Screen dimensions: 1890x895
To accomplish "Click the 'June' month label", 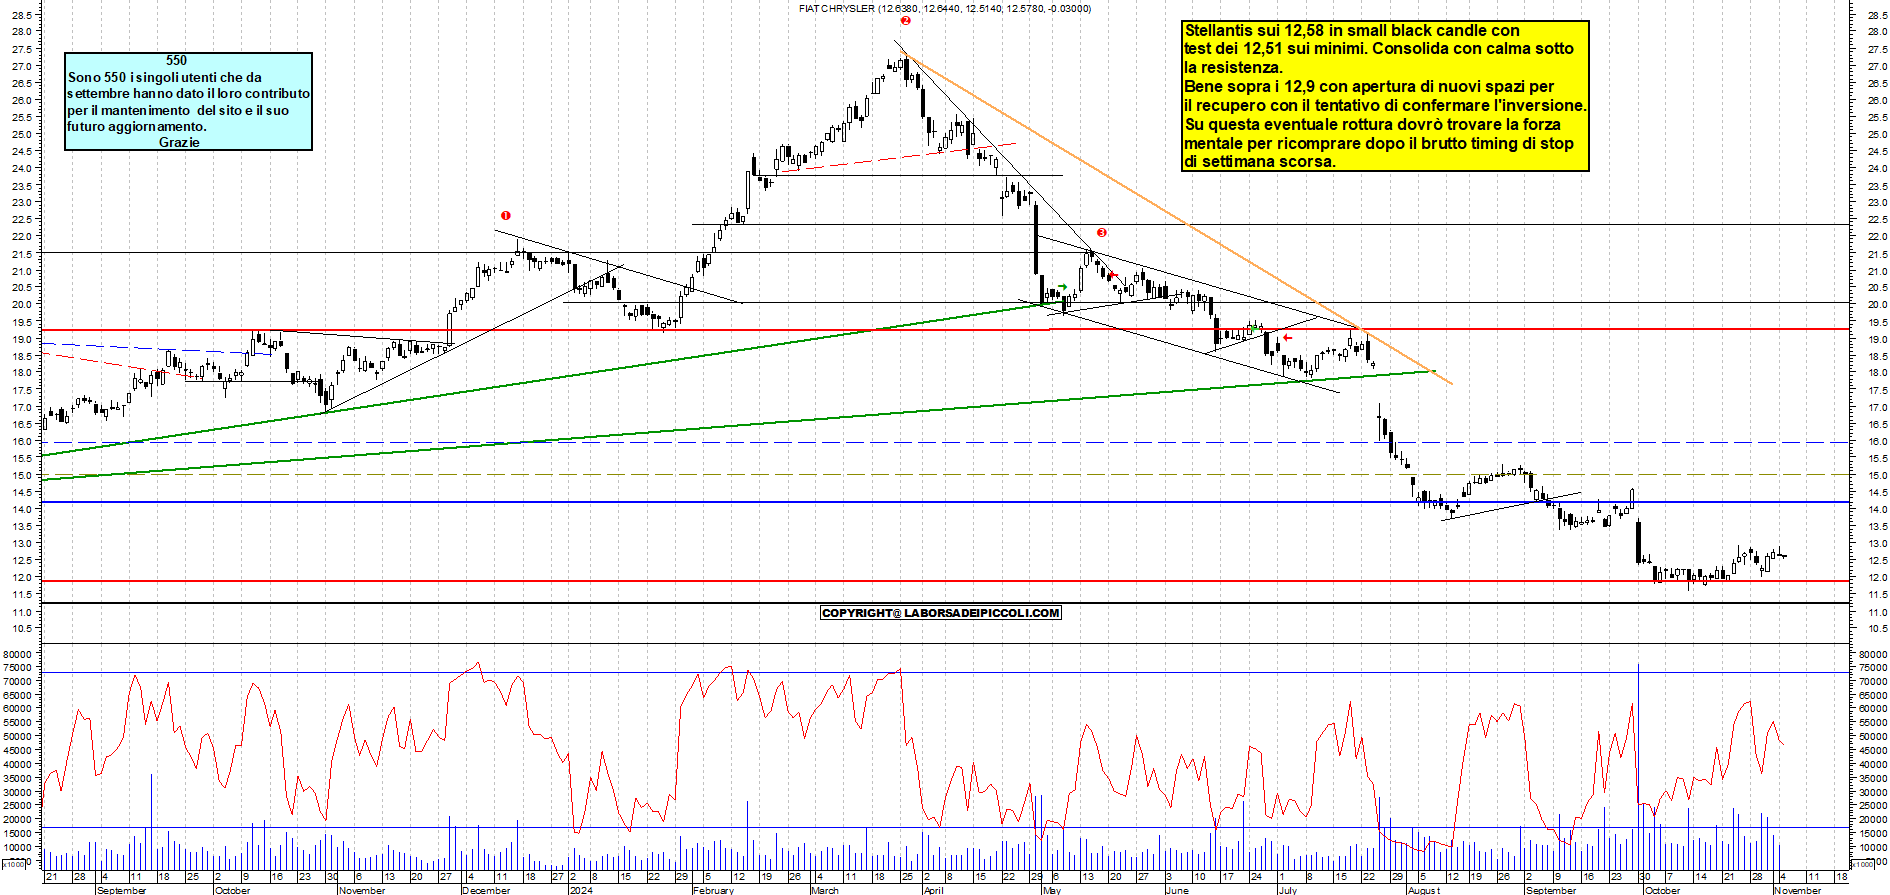I will [1177, 890].
